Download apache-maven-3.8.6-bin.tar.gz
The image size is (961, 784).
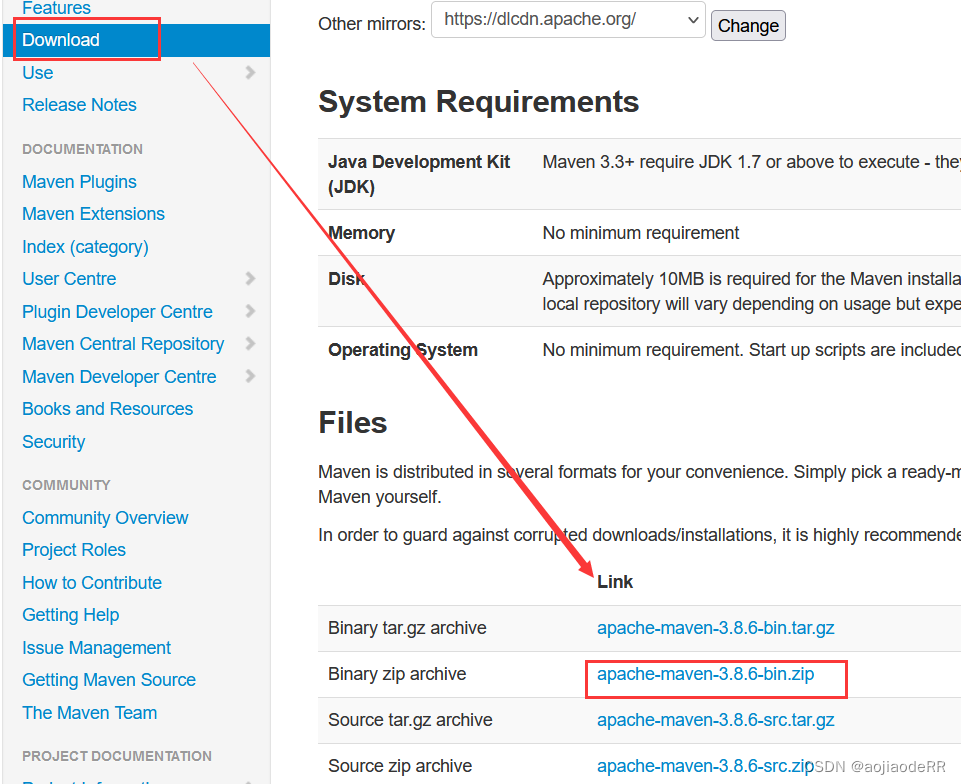(715, 628)
